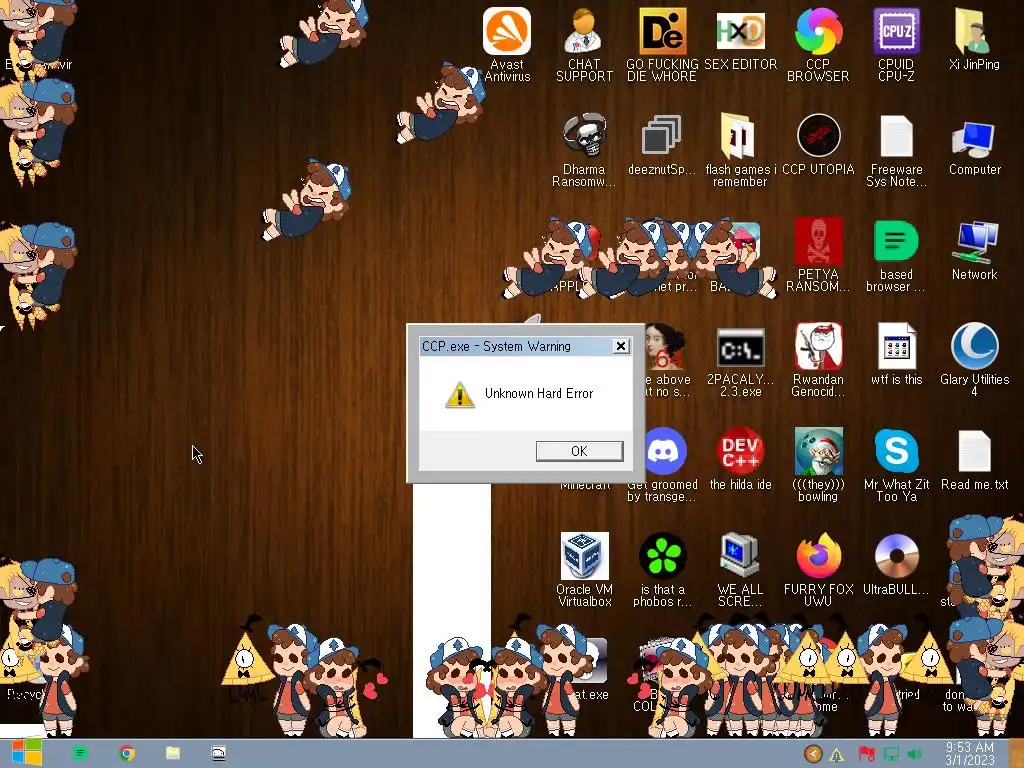This screenshot has width=1024, height=768.
Task: Click the yellow warning icon in dialog
Action: [460, 395]
